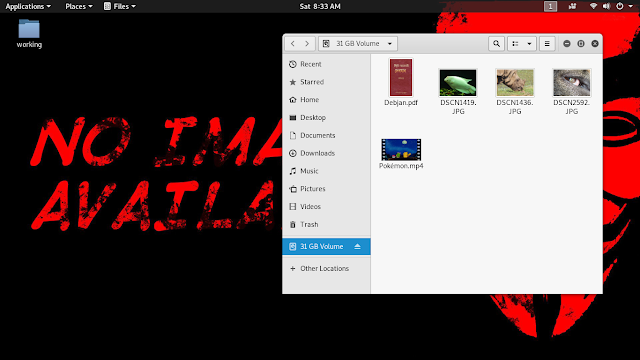Click the camera recorder icon in top bar
Viewport: 640px width, 360px height.
572,6
